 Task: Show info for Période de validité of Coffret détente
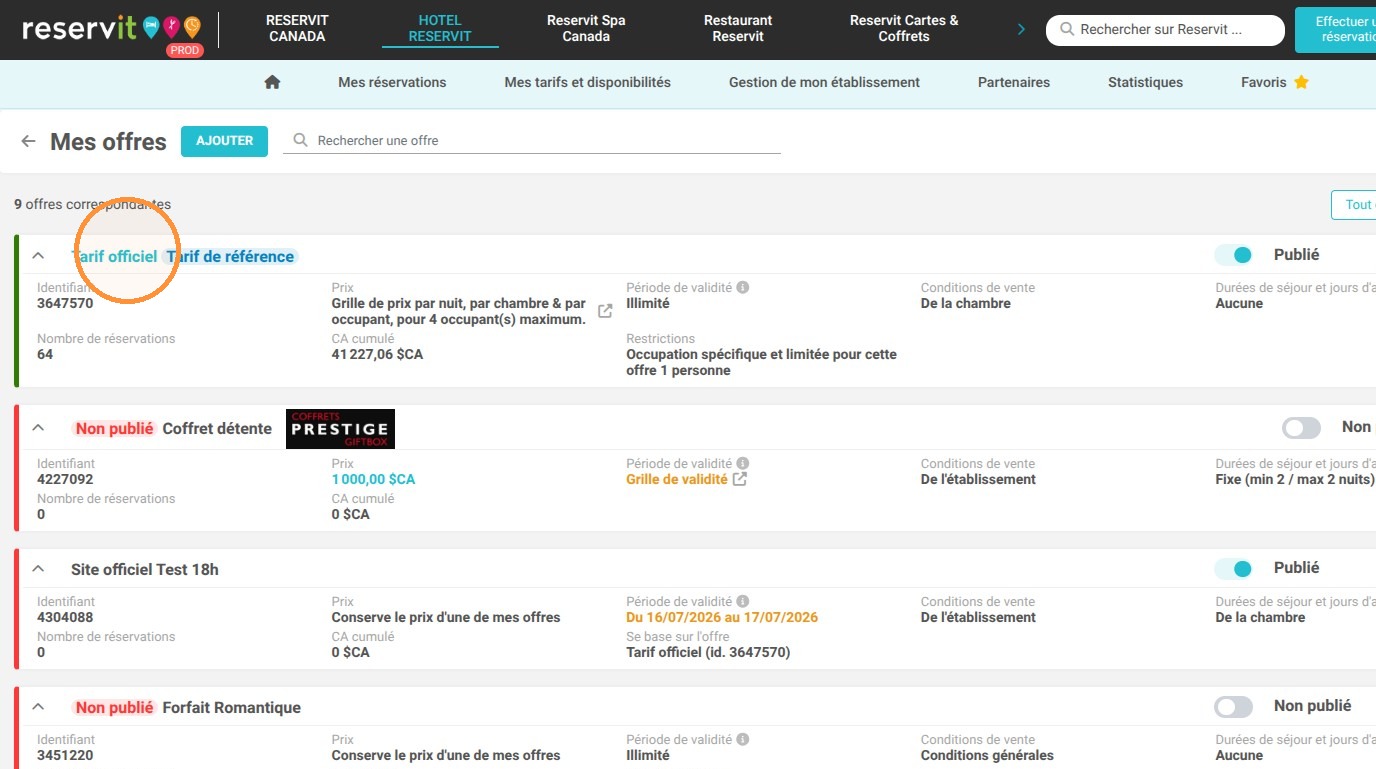pos(743,463)
